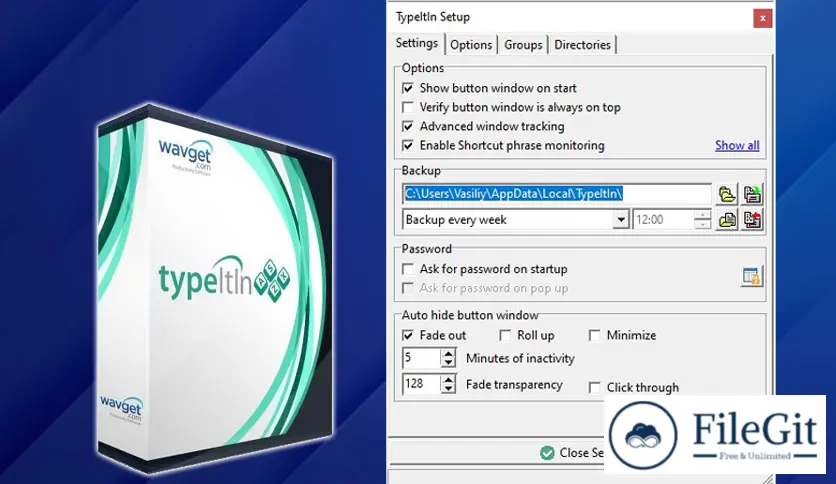Select the Settings tab

417,43
